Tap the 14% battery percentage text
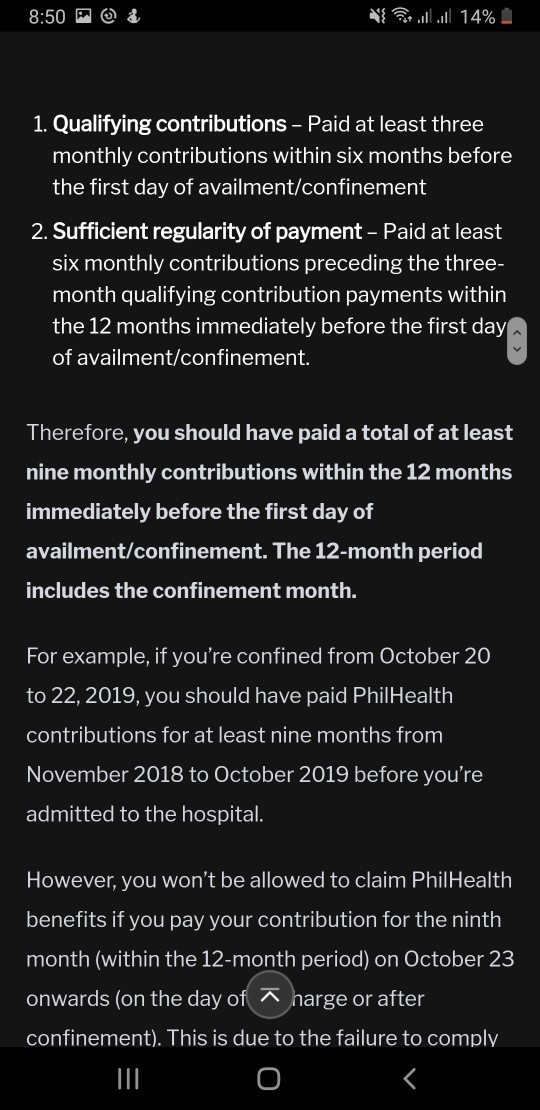Viewport: 540px width, 1110px height. (477, 17)
